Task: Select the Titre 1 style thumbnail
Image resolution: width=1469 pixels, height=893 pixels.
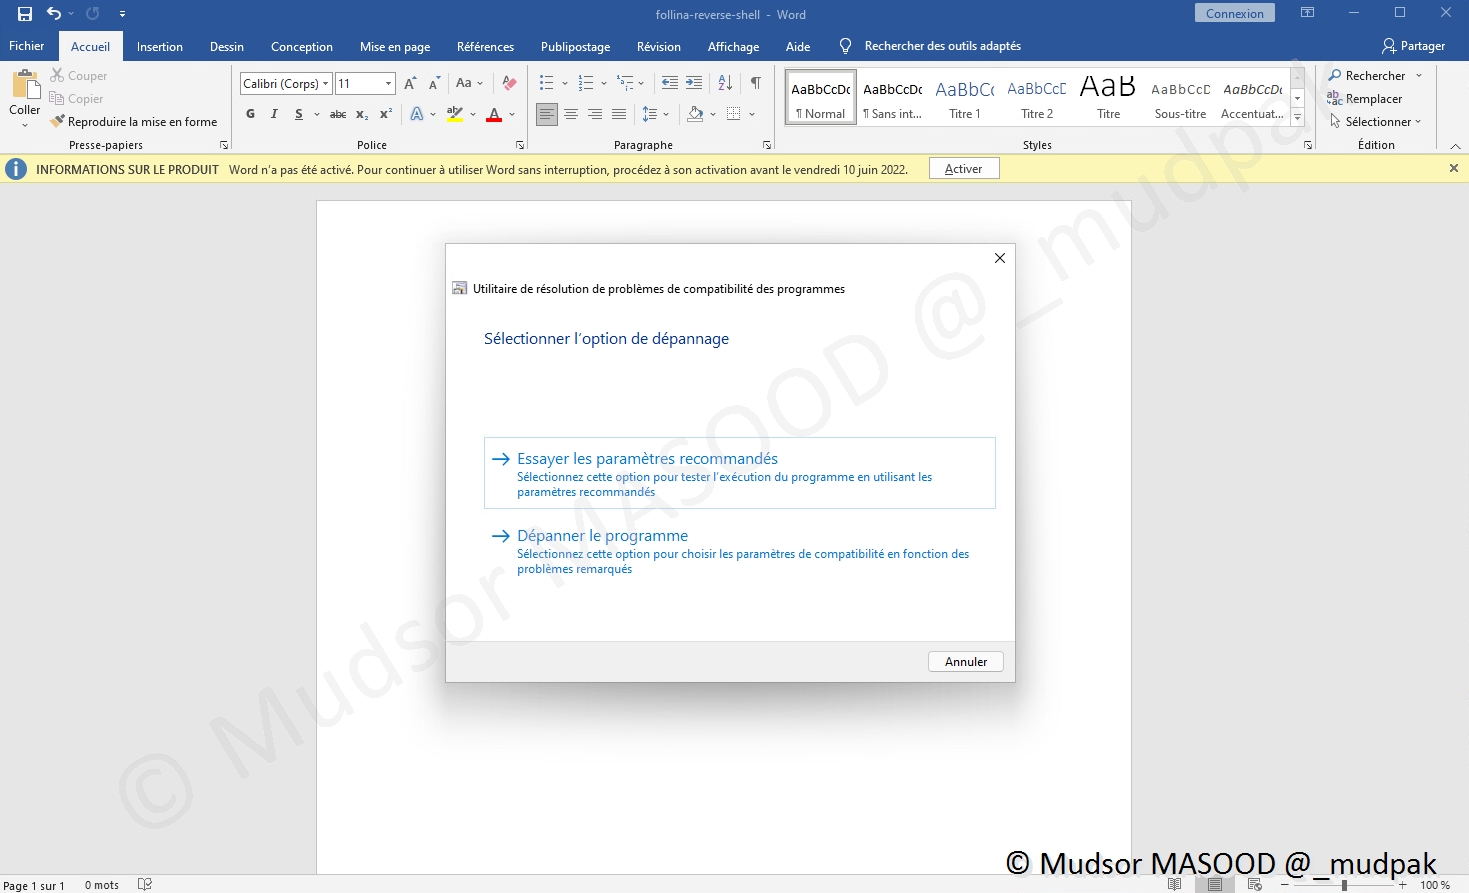Action: pyautogui.click(x=965, y=98)
